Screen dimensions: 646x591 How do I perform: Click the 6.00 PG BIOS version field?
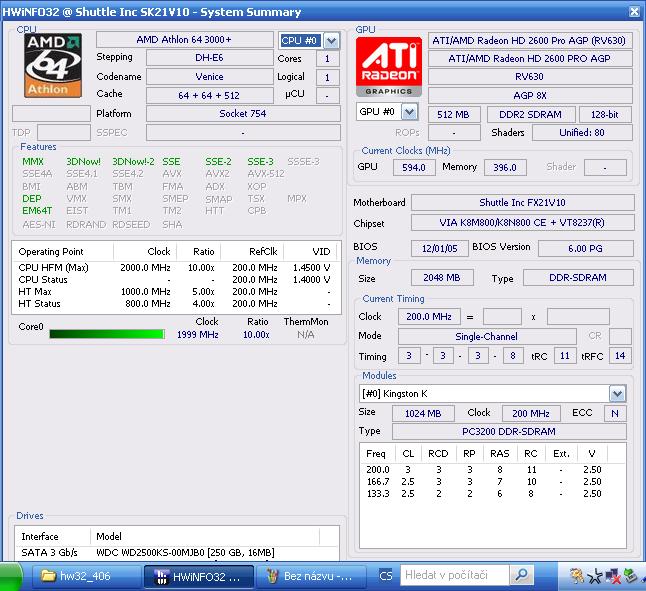pyautogui.click(x=585, y=248)
